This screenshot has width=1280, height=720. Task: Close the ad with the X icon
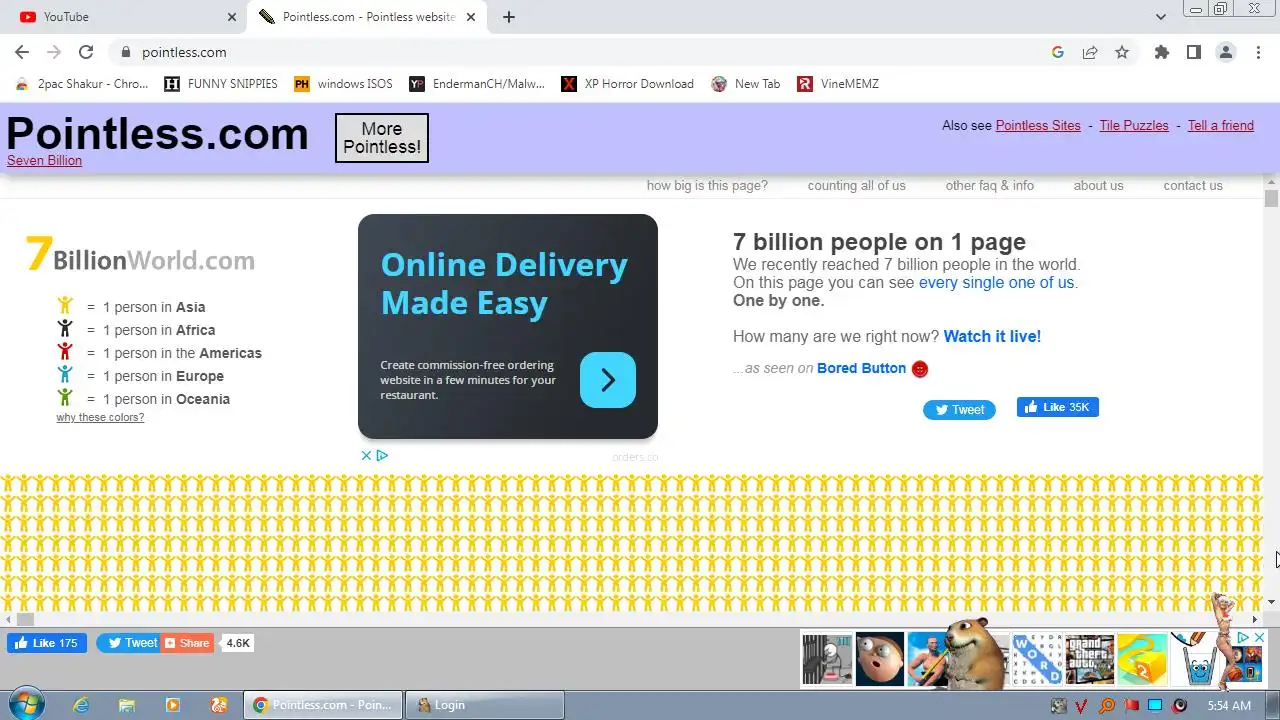366,455
